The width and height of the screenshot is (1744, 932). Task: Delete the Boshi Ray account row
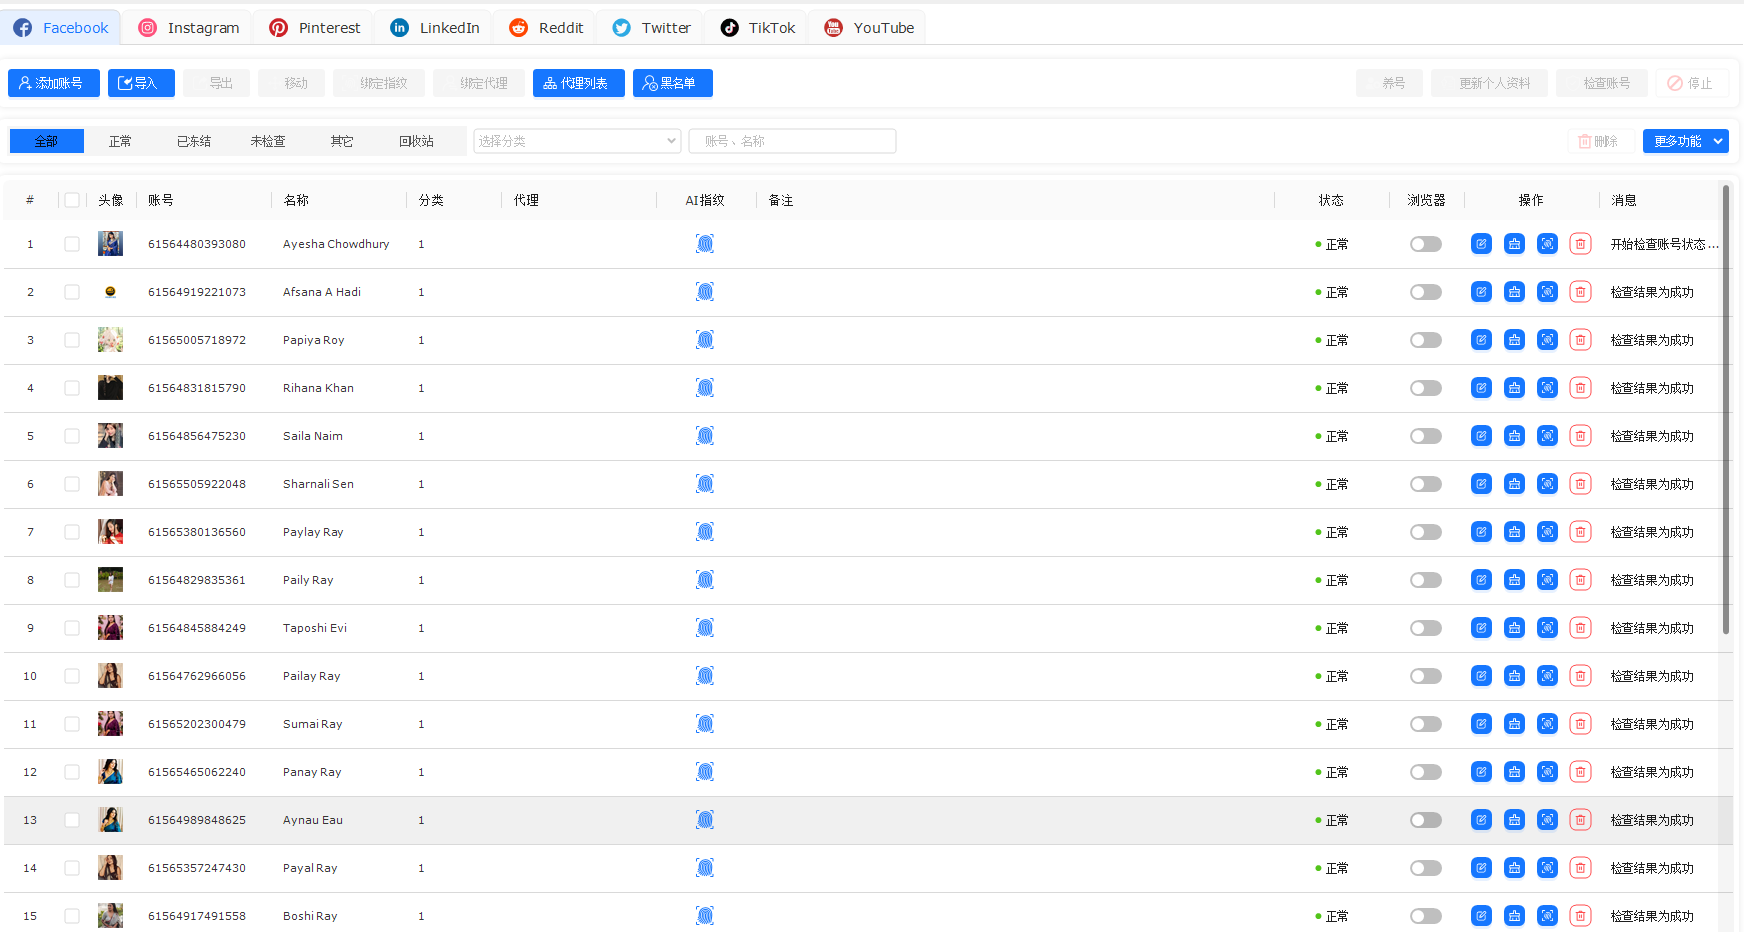1580,916
